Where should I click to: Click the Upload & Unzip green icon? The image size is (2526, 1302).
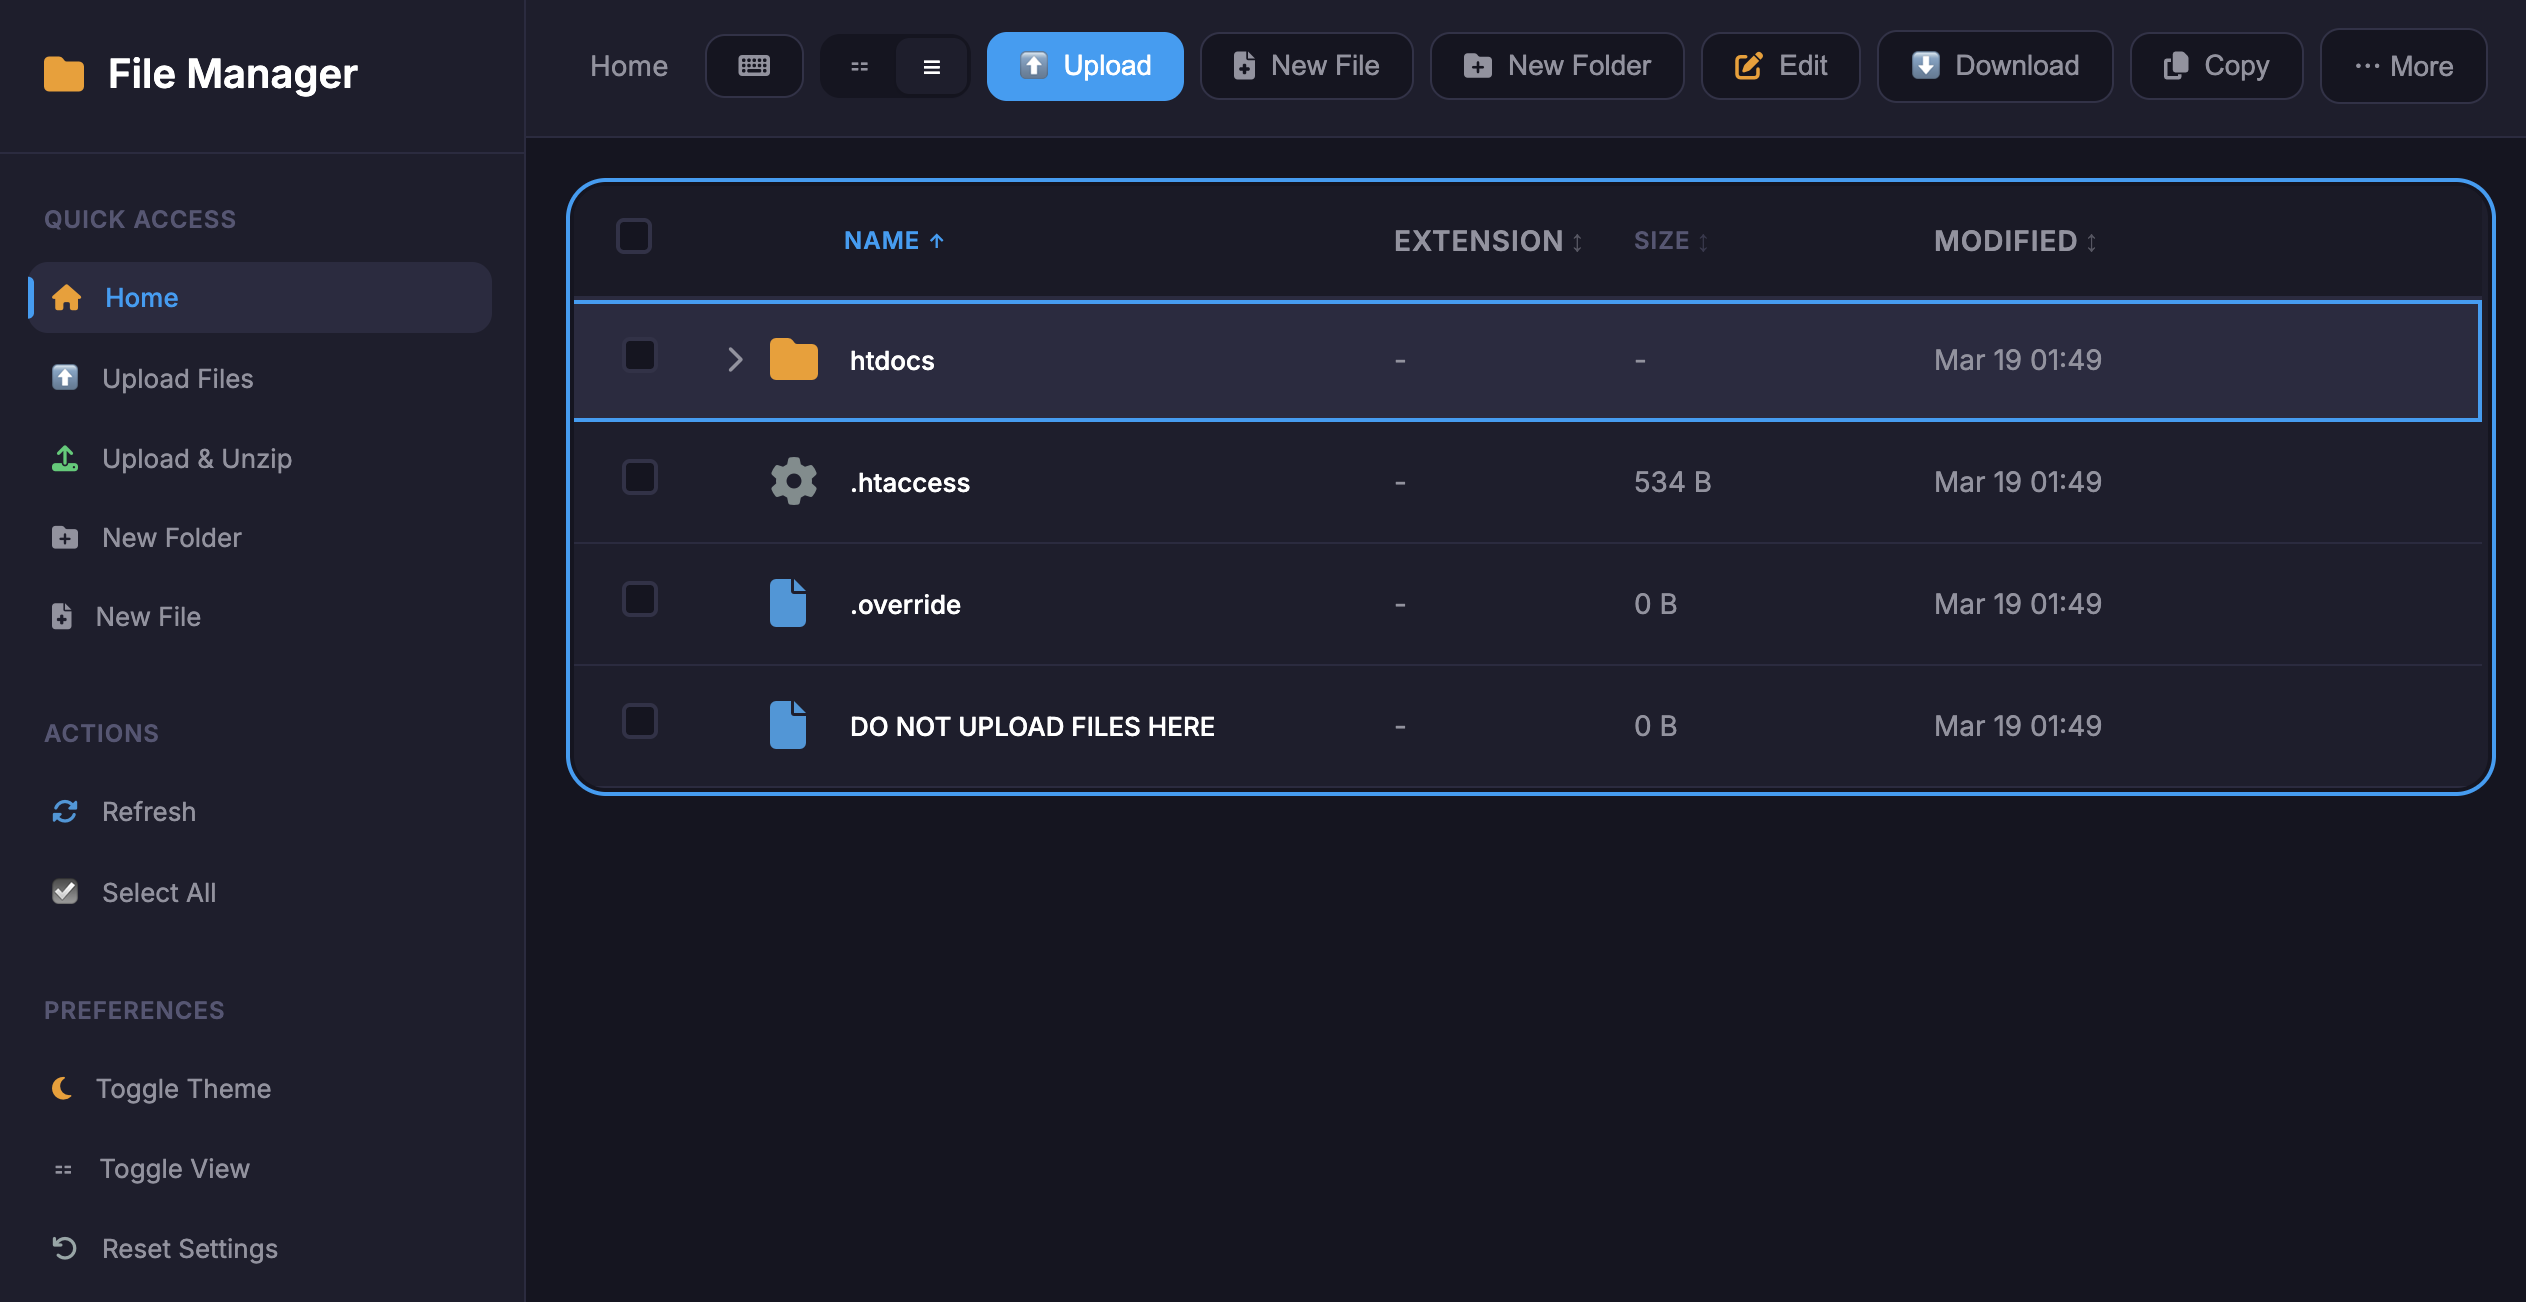[x=64, y=458]
